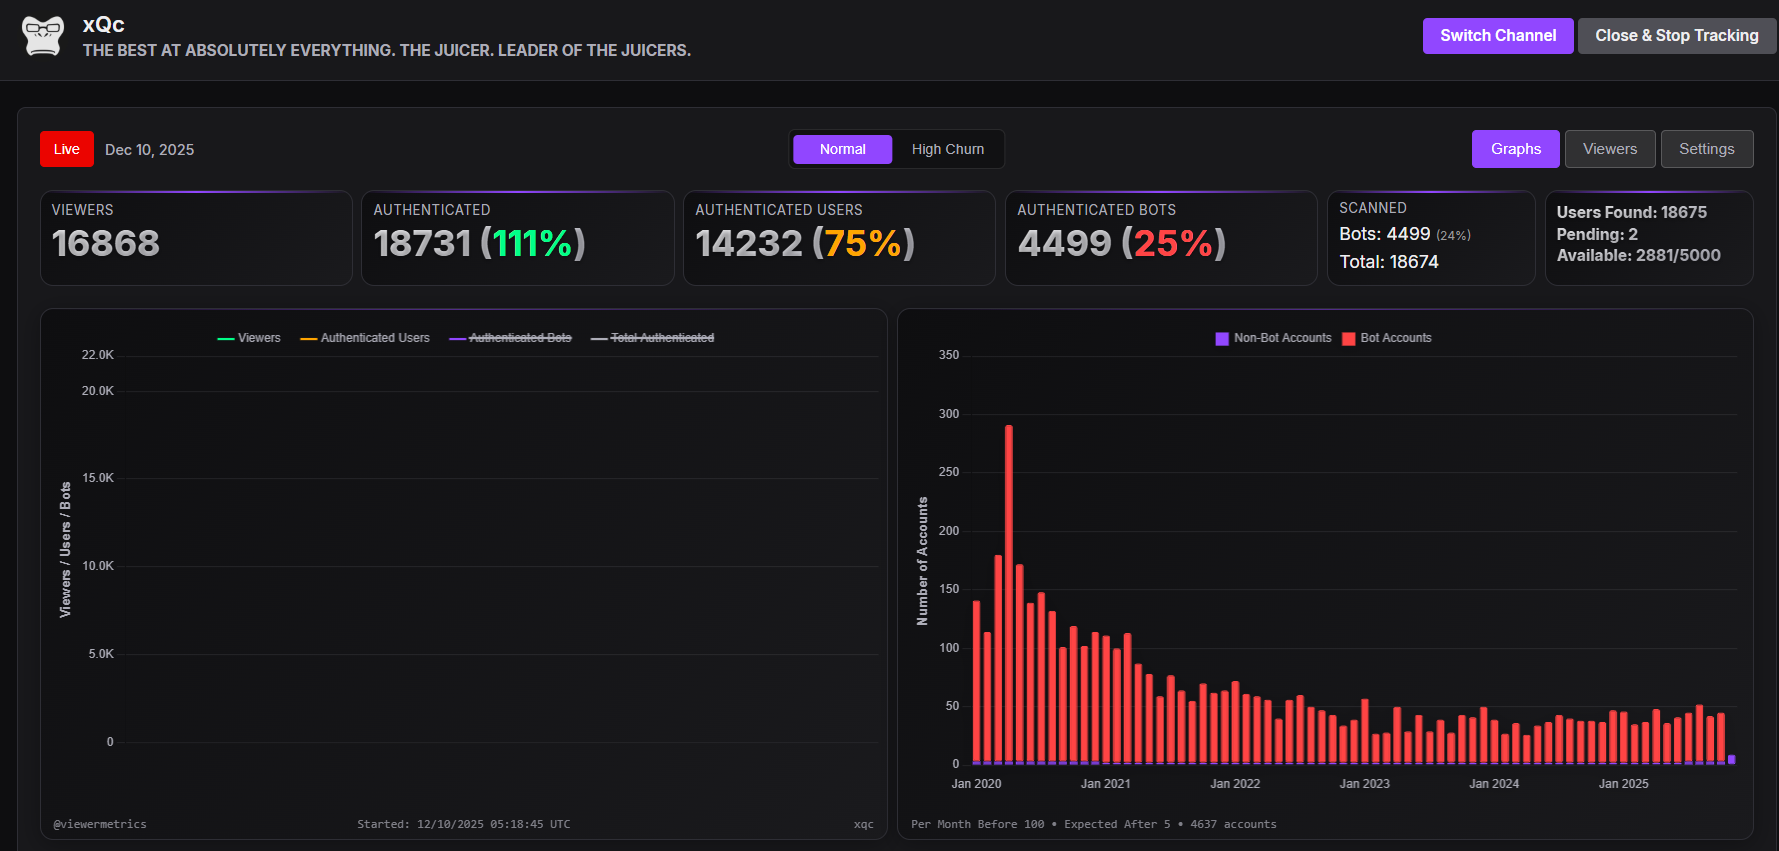The image size is (1779, 851).
Task: Click the red Live badge
Action: 67,149
